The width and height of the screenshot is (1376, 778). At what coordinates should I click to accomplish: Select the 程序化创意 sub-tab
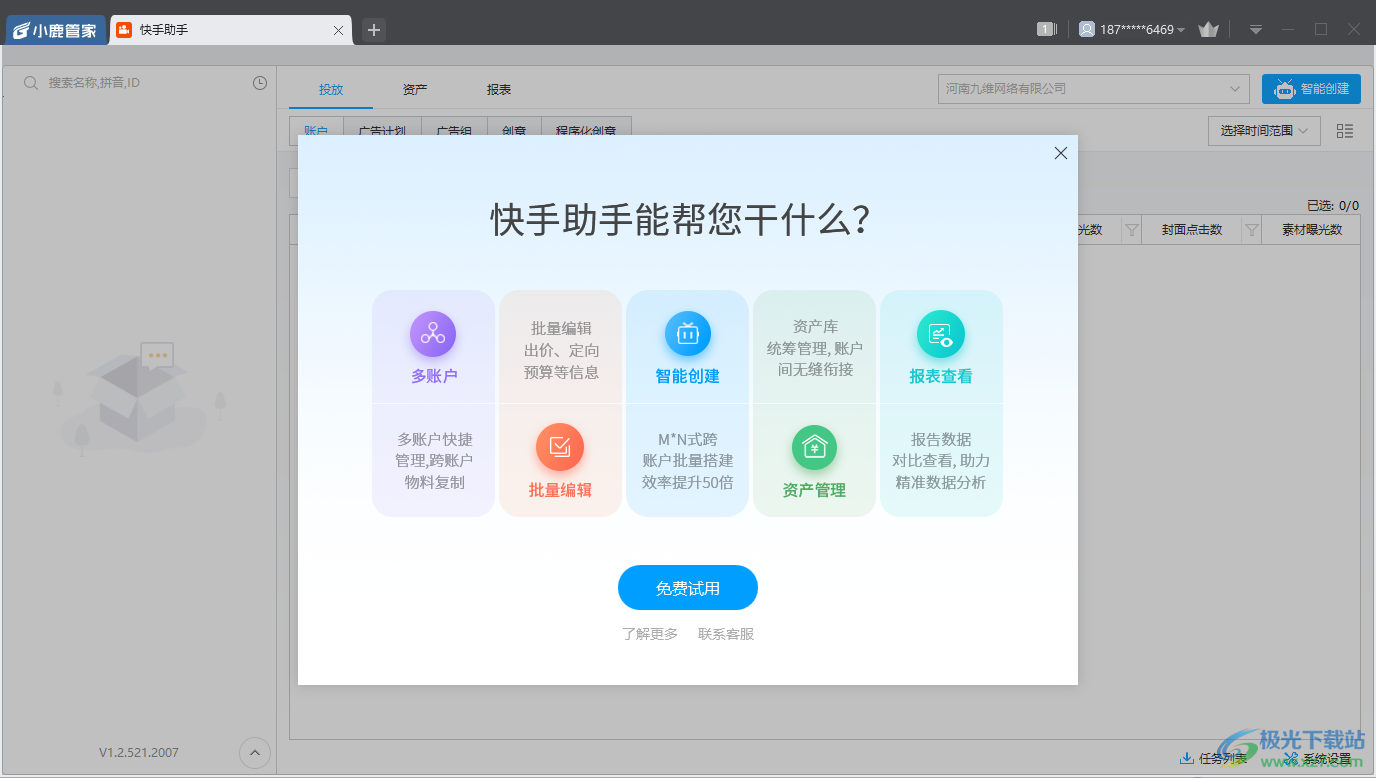(586, 131)
